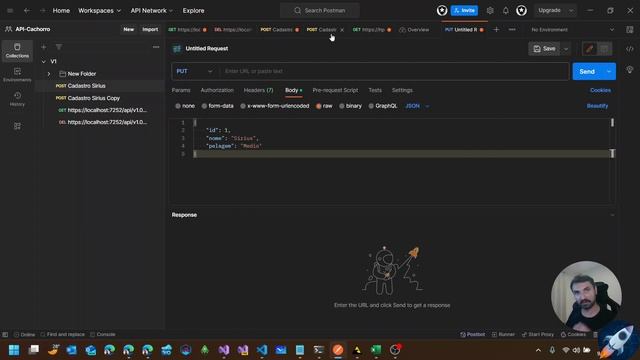Collapse the V1 collection
This screenshot has width=640, height=360.
tap(44, 62)
